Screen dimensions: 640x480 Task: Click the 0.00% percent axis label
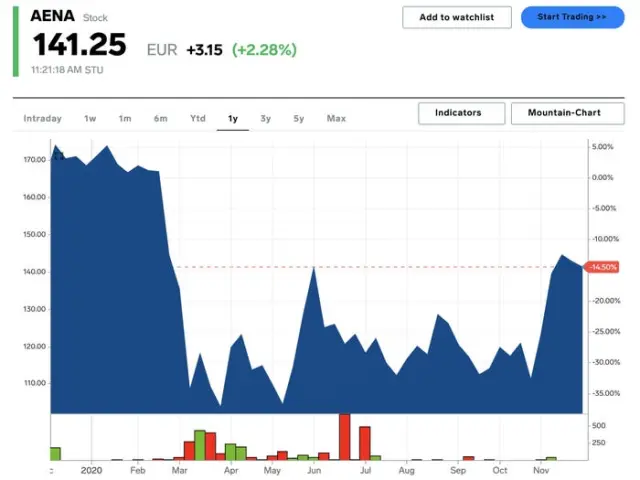[x=602, y=178]
